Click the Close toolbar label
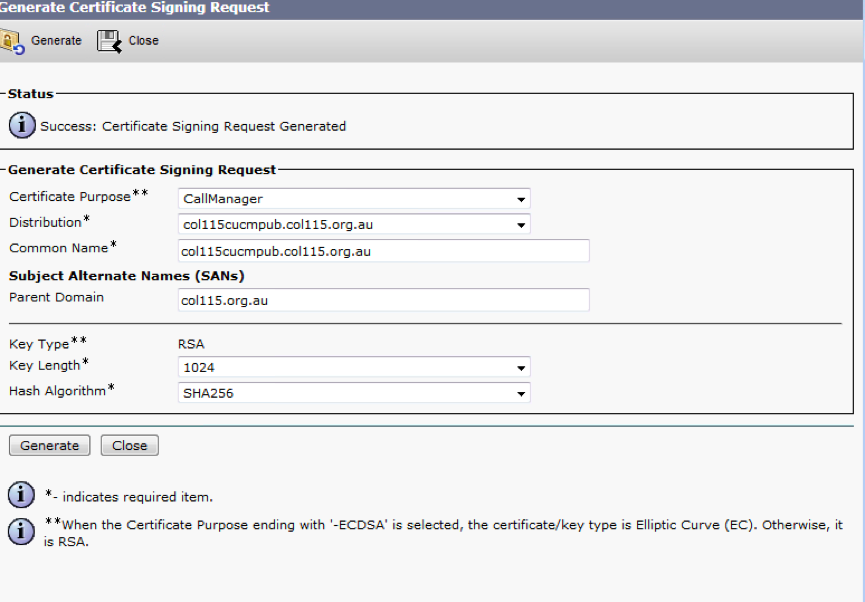865x602 pixels. tap(143, 41)
